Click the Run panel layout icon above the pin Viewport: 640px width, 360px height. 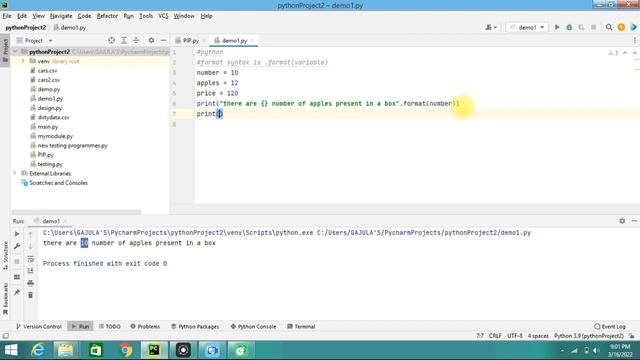pos(17,277)
